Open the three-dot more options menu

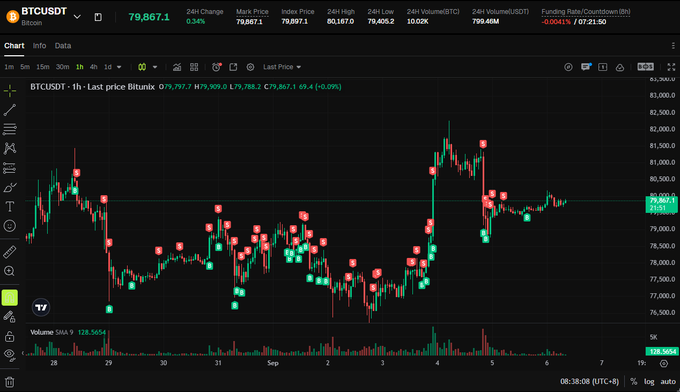coord(673,46)
